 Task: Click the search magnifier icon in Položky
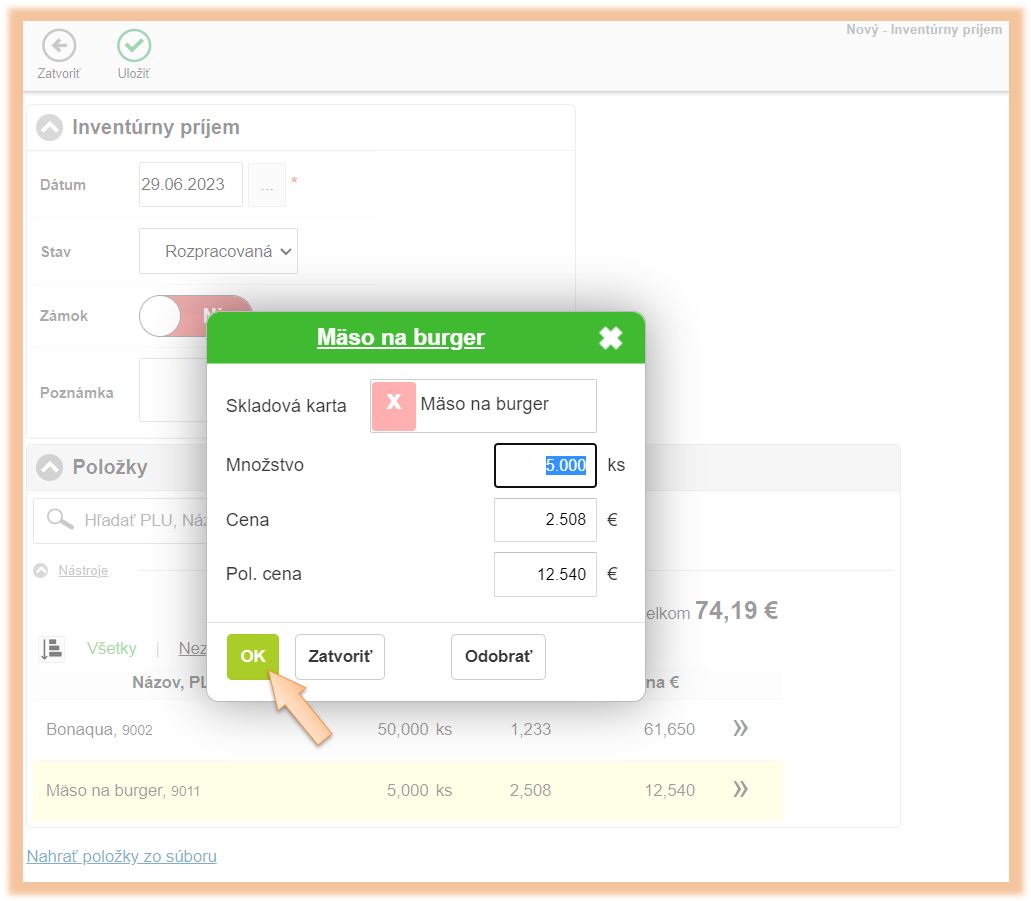(60, 519)
